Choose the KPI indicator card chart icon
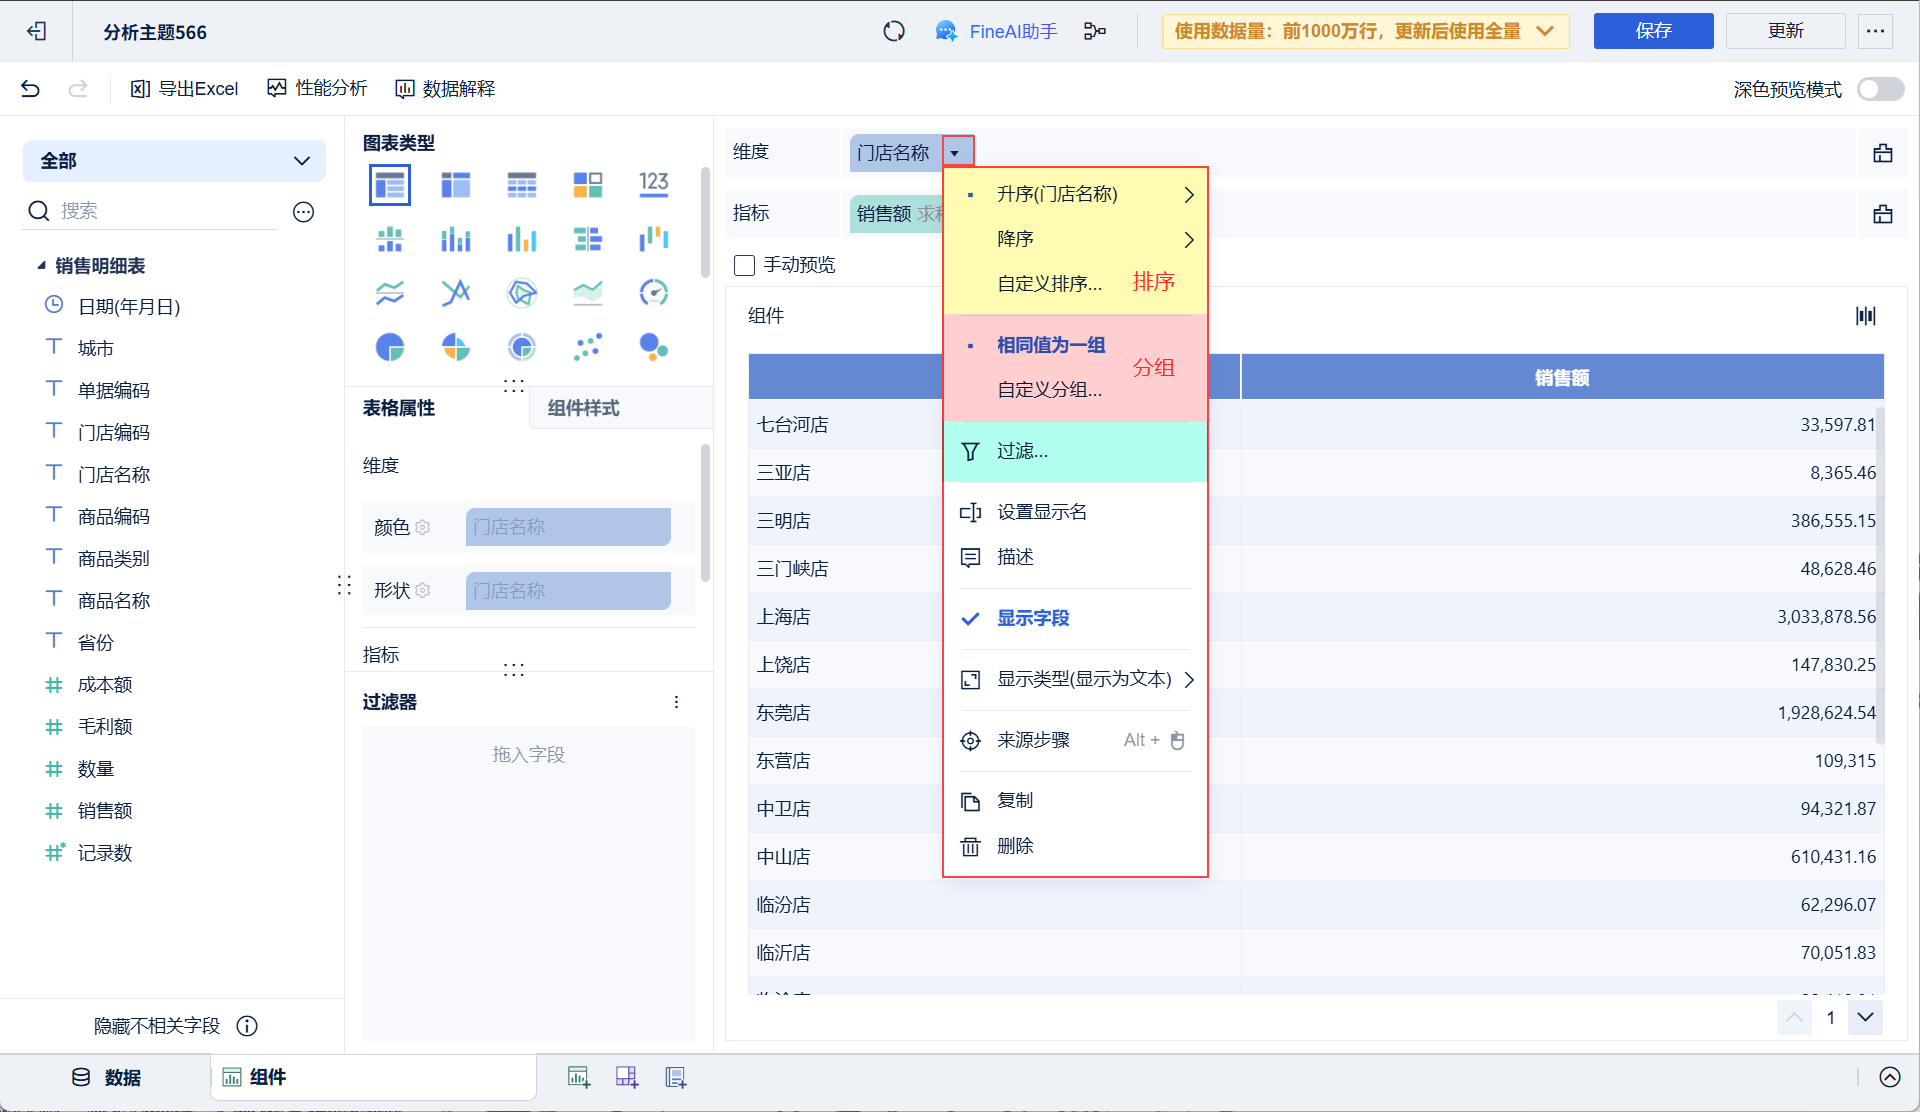Viewport: 1920px width, 1112px height. coord(653,183)
